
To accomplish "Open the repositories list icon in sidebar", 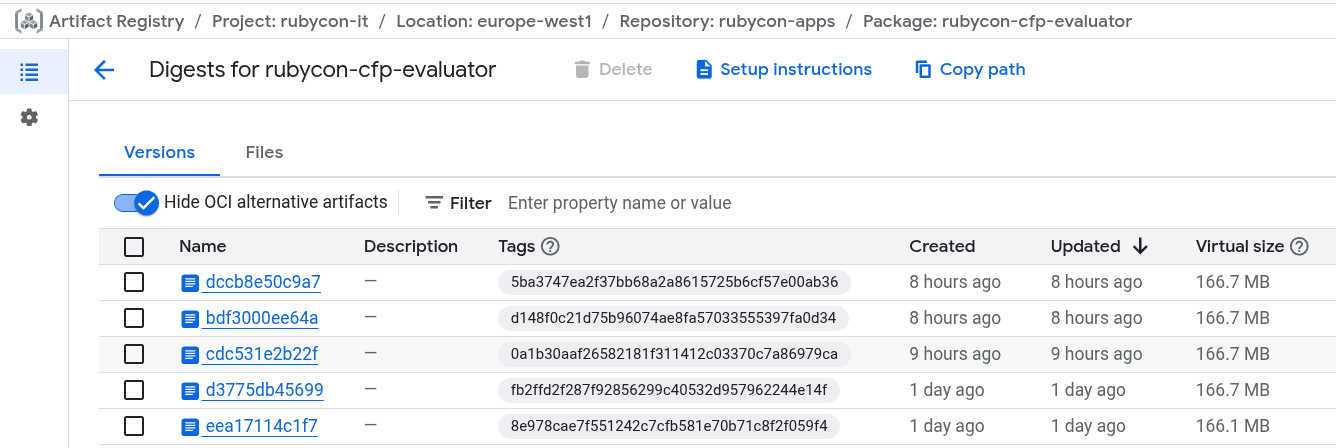I will 29,72.
